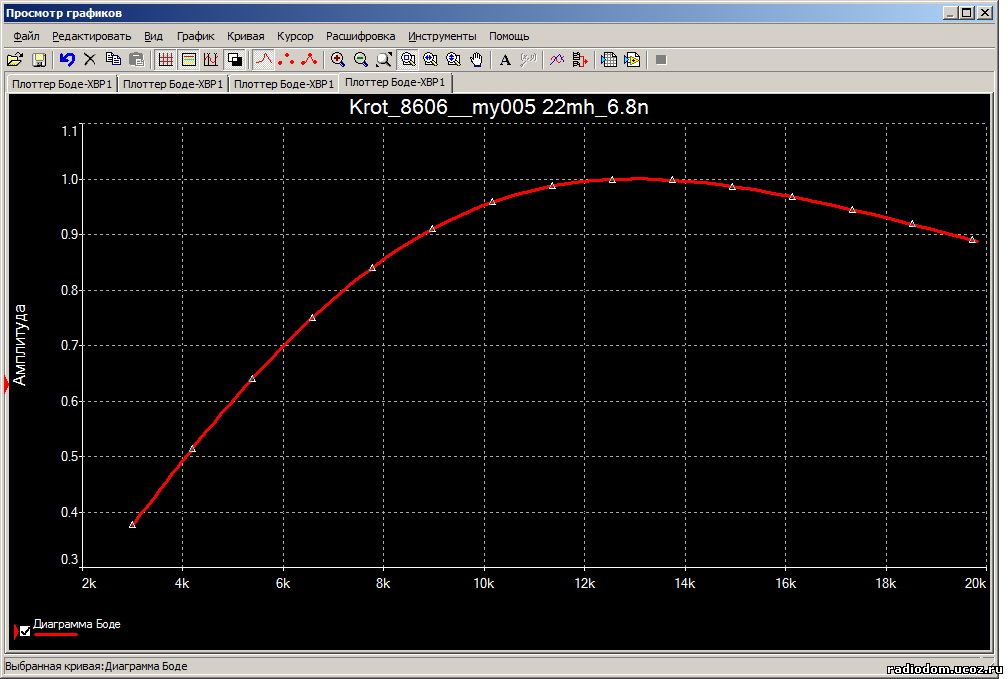This screenshot has height=679, width=1008.
Task: Click the grayed data label icon
Action: pyautogui.click(x=528, y=60)
